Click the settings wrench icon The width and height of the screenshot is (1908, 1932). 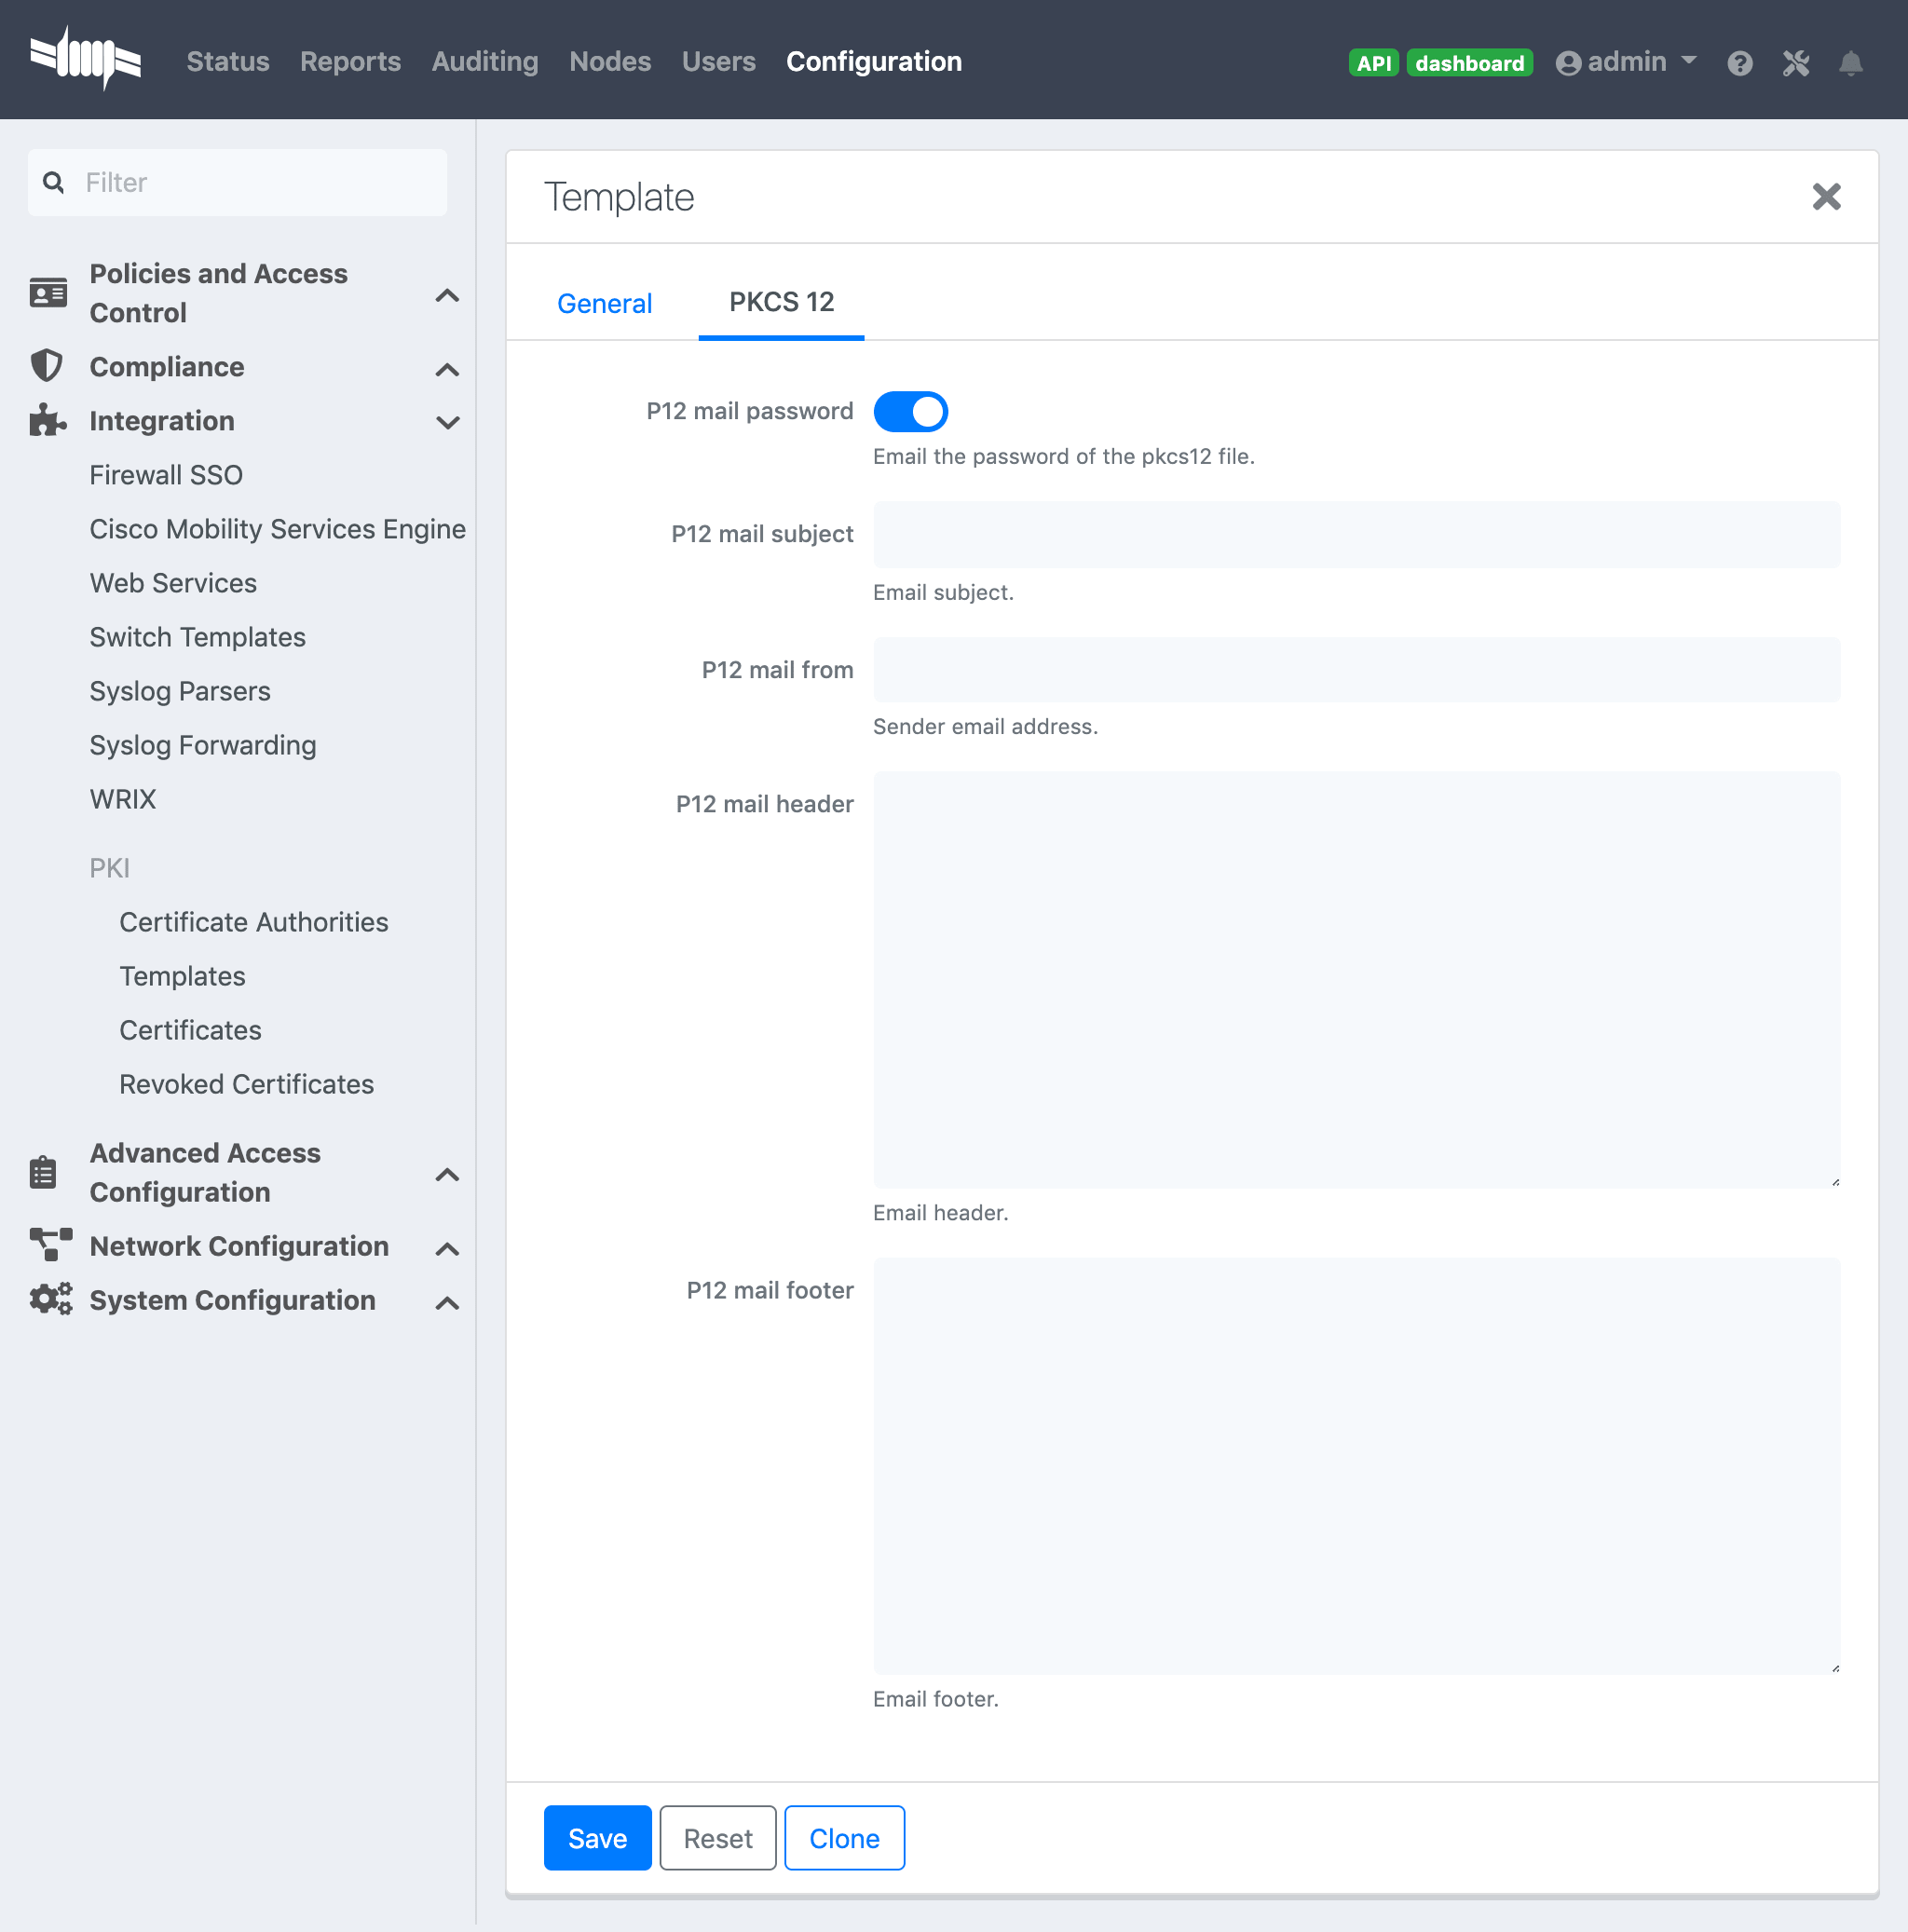pos(1796,63)
